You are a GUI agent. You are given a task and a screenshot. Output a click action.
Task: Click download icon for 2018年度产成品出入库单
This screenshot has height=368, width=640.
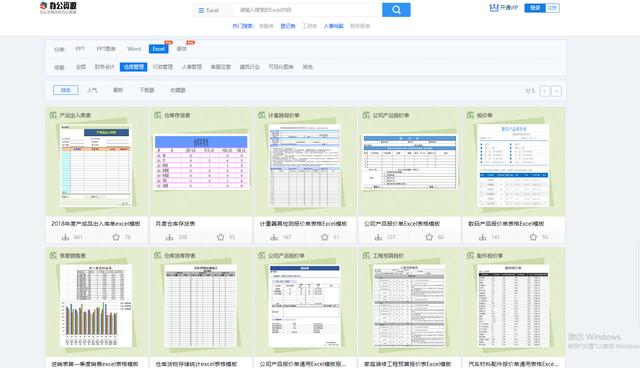click(x=65, y=237)
